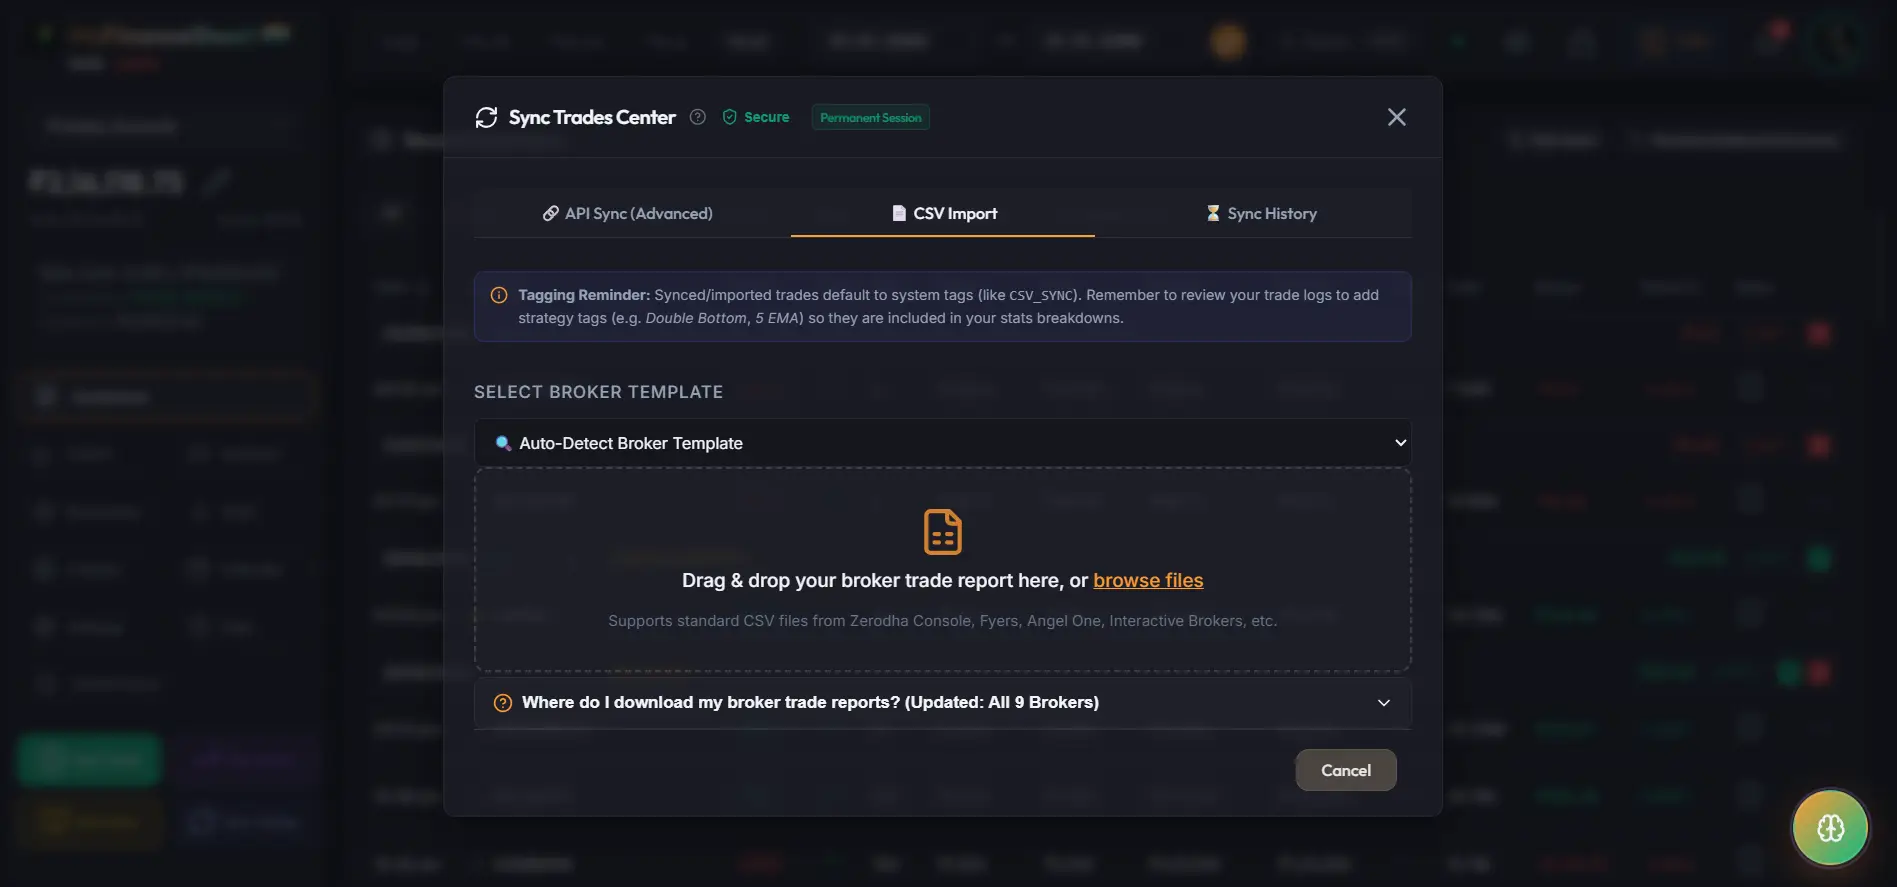This screenshot has height=887, width=1897.
Task: Open the Sync History tab
Action: (1261, 213)
